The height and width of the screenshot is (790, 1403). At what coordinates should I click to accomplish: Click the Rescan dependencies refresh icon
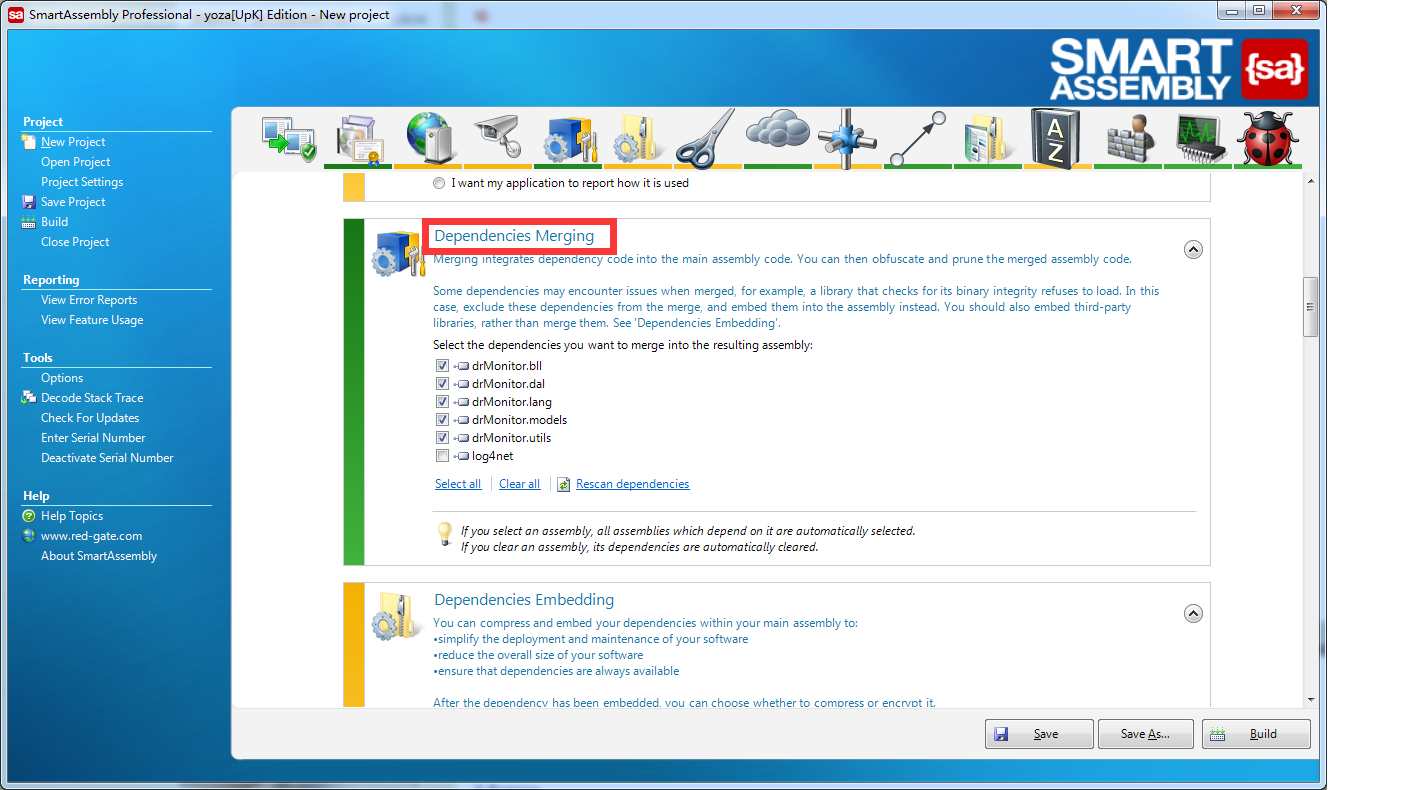click(564, 484)
